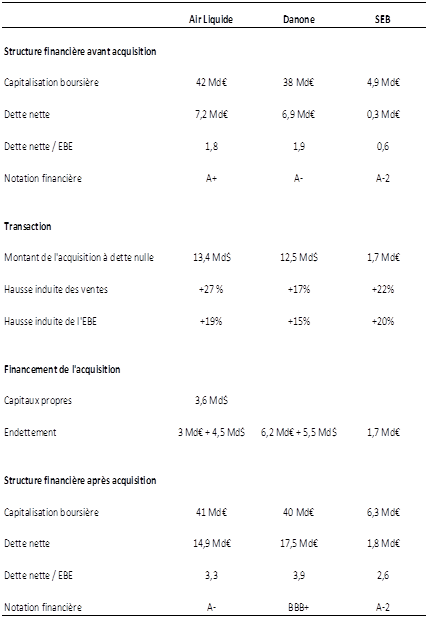Click the Structure financière avant acquisition heading
This screenshot has width=429, height=618.
point(80,51)
